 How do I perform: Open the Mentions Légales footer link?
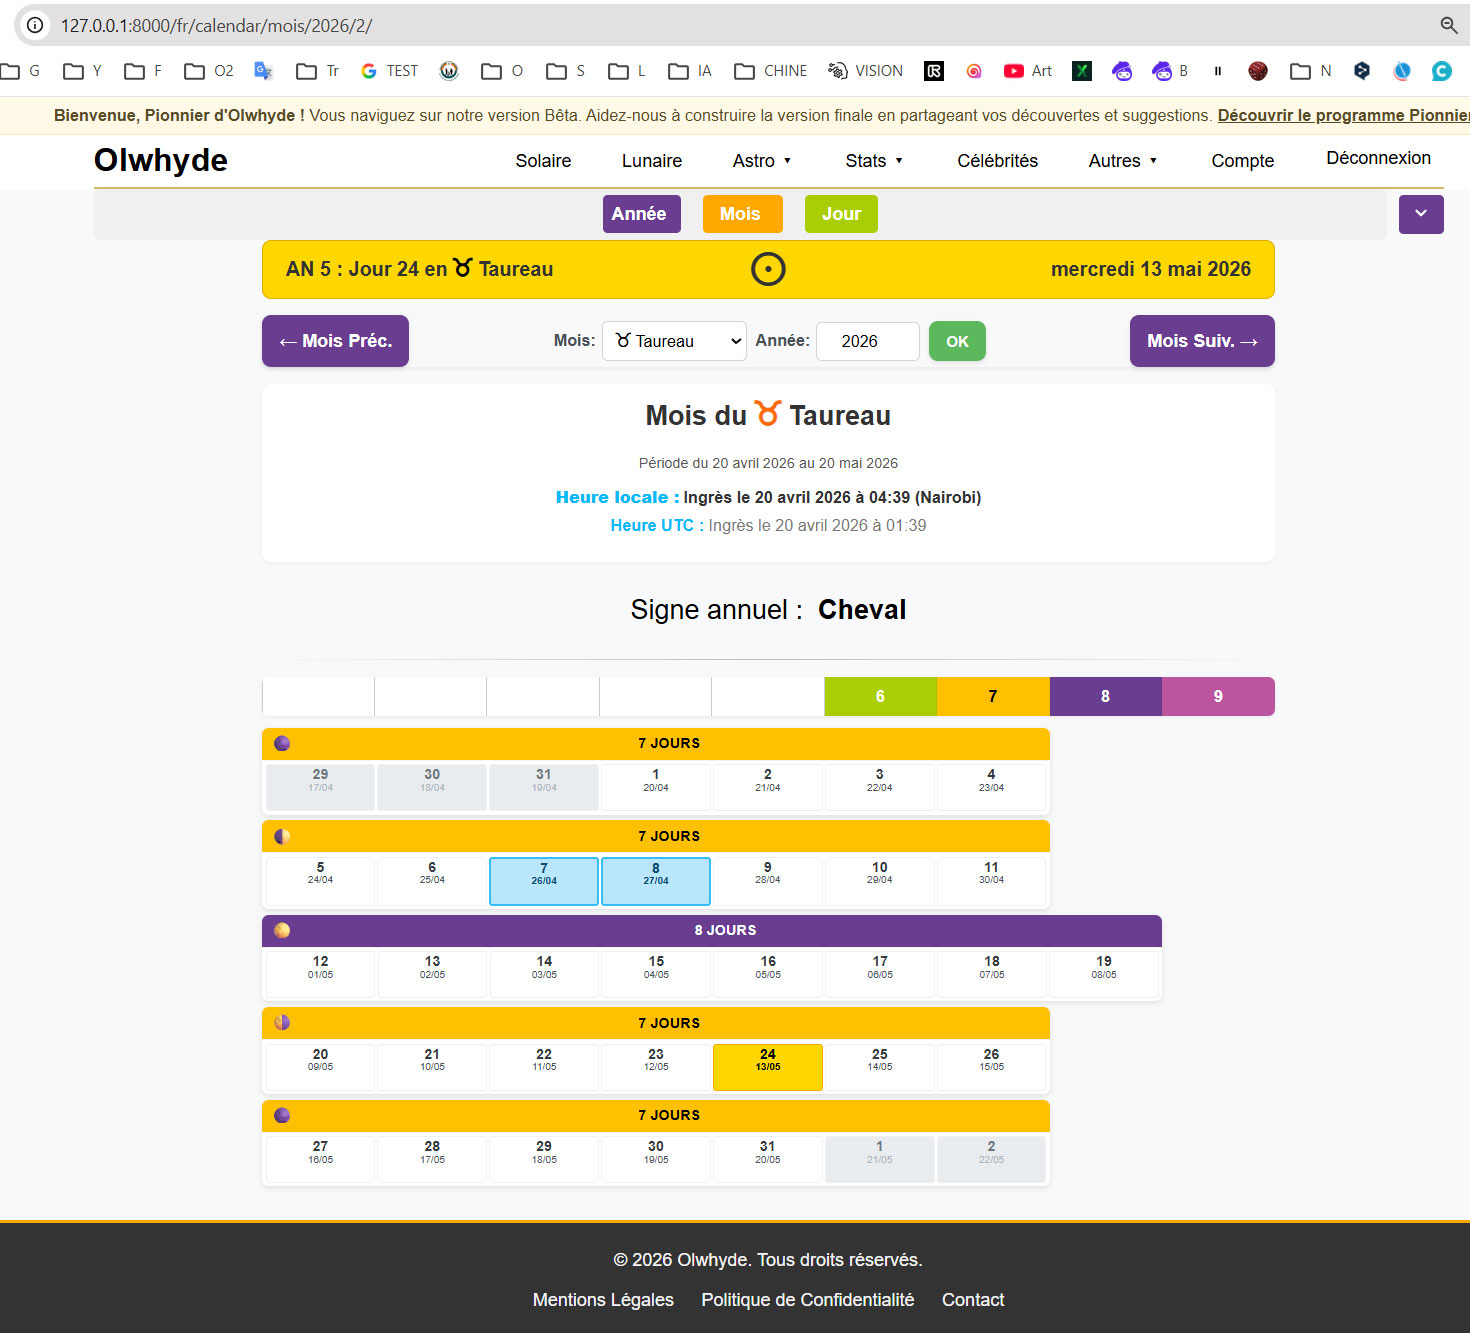tap(603, 1300)
